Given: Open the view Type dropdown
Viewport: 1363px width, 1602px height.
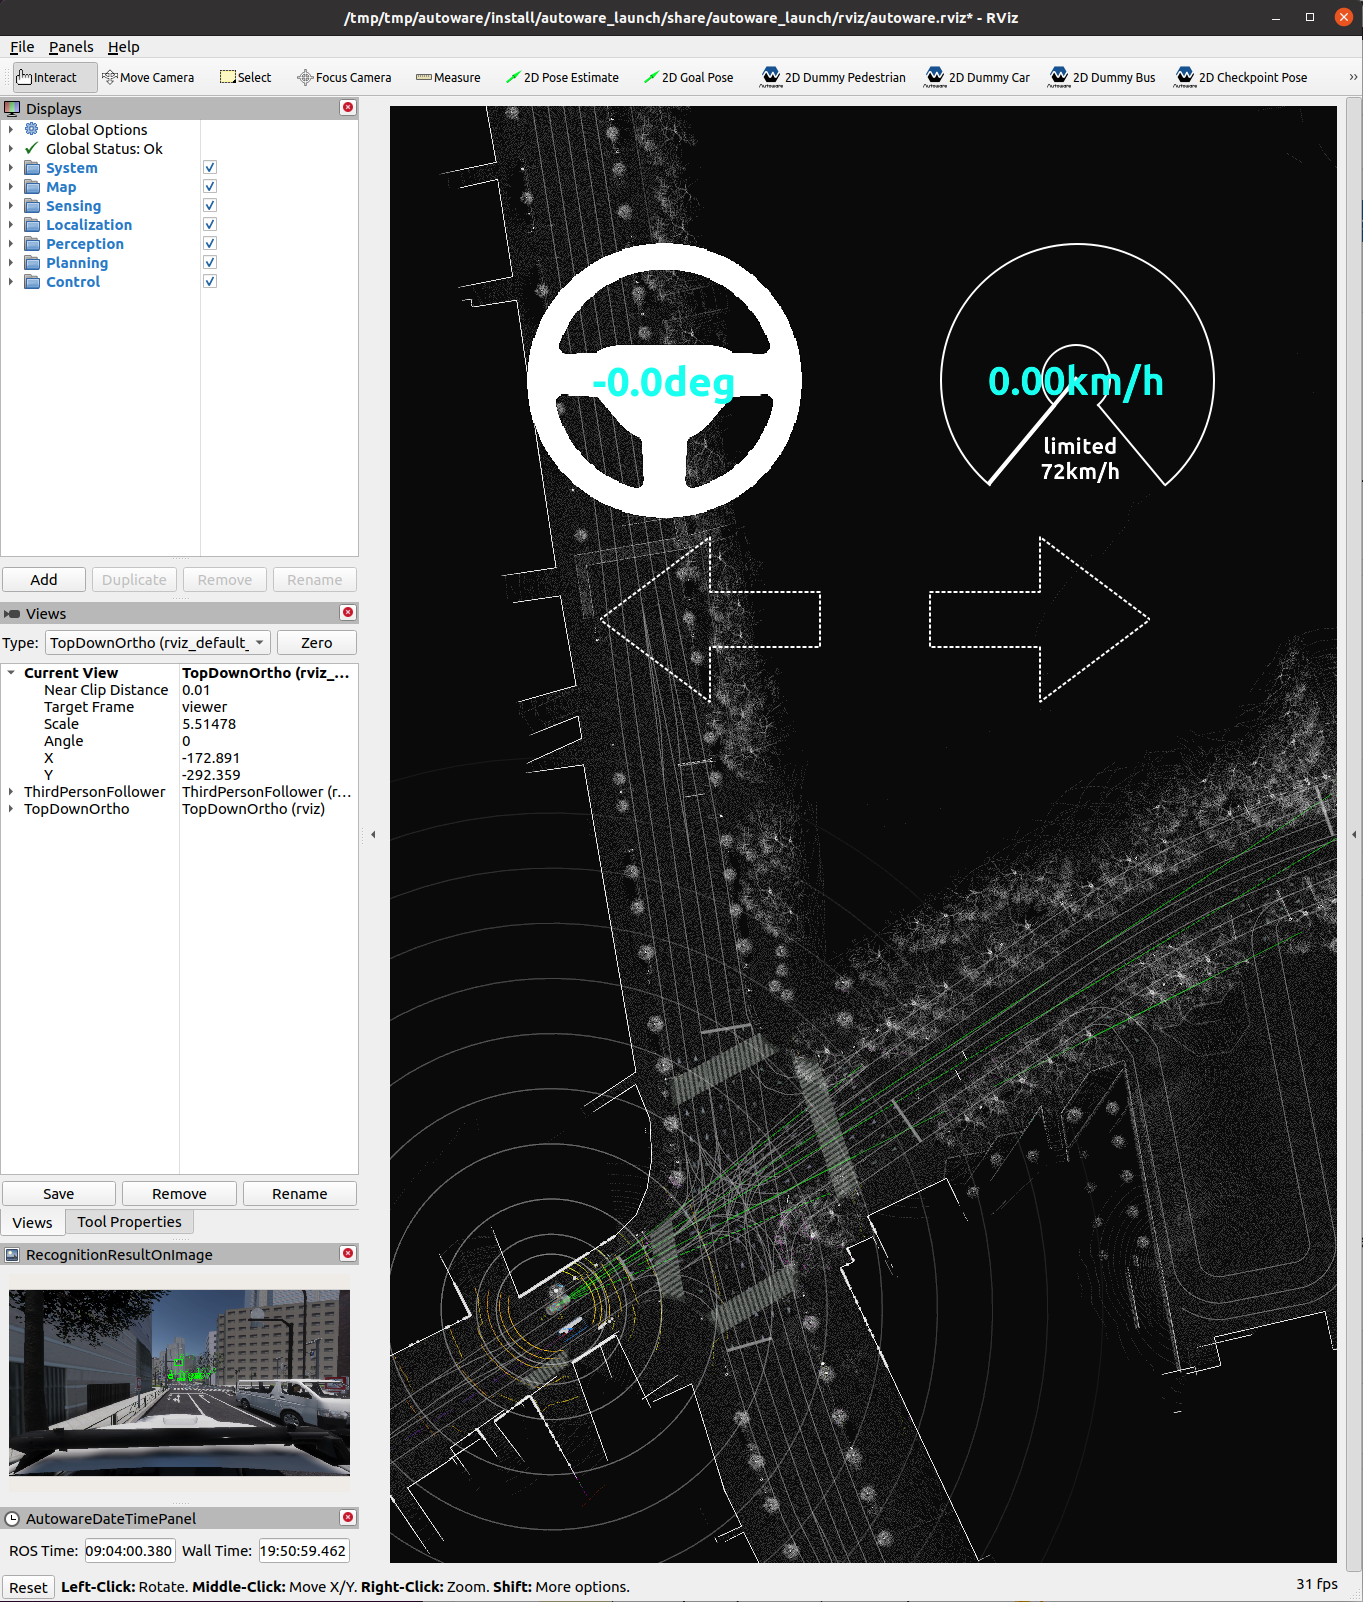Looking at the screenshot, I should (157, 643).
